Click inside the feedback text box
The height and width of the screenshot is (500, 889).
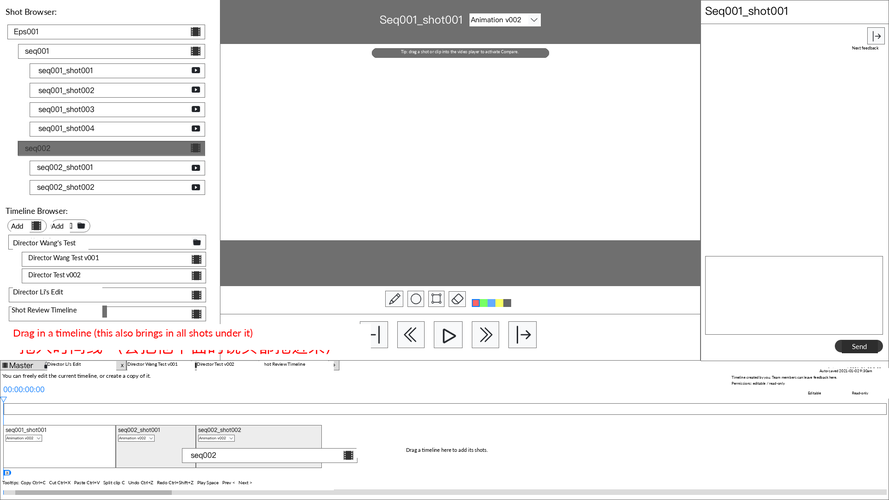click(x=794, y=295)
